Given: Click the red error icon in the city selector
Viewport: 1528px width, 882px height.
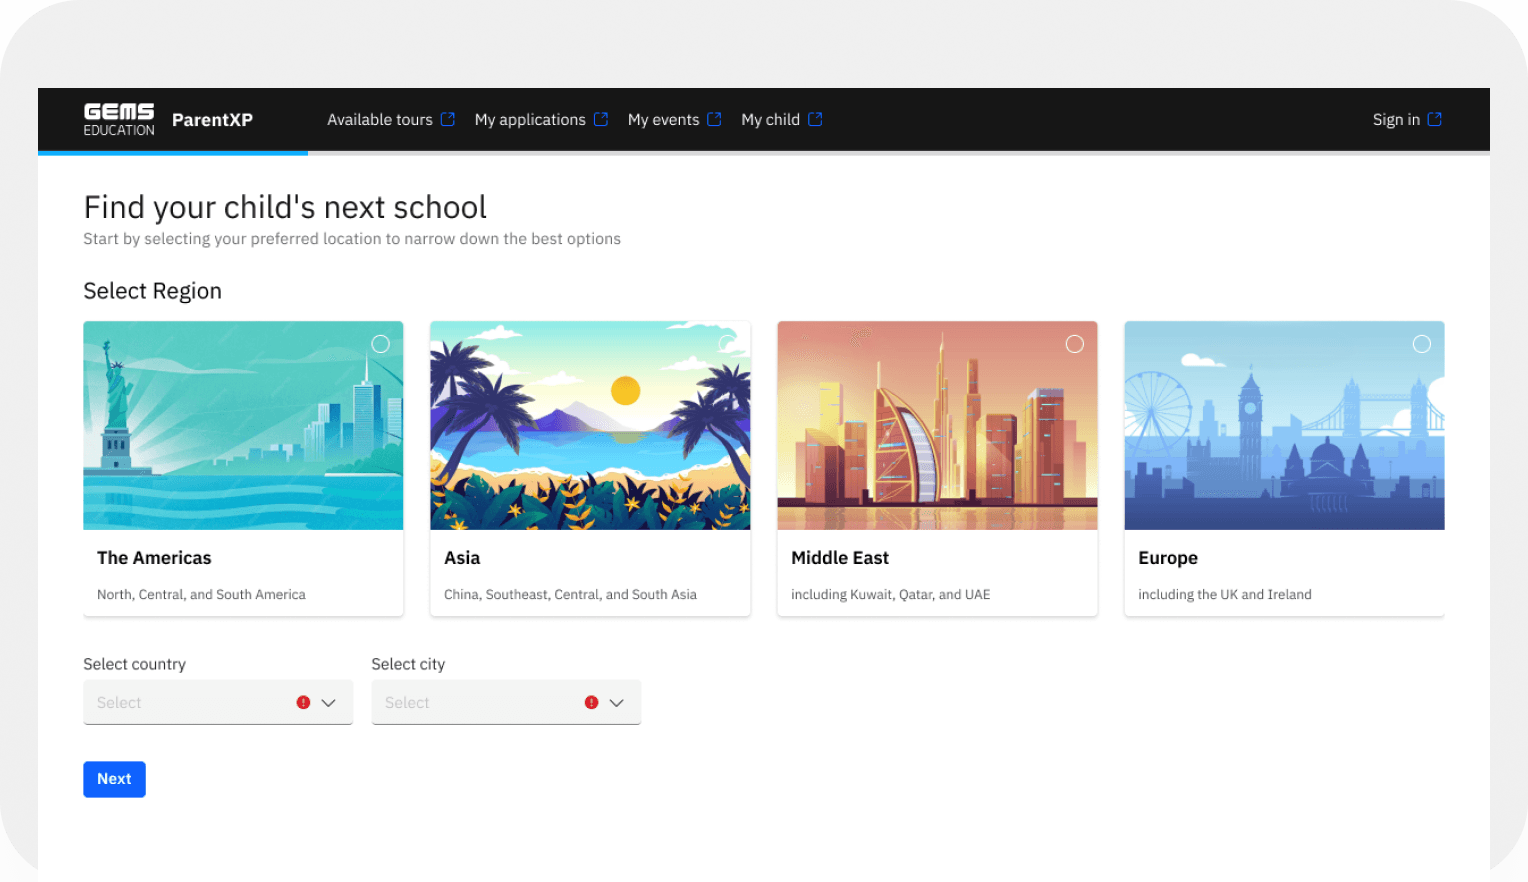Looking at the screenshot, I should point(591,702).
